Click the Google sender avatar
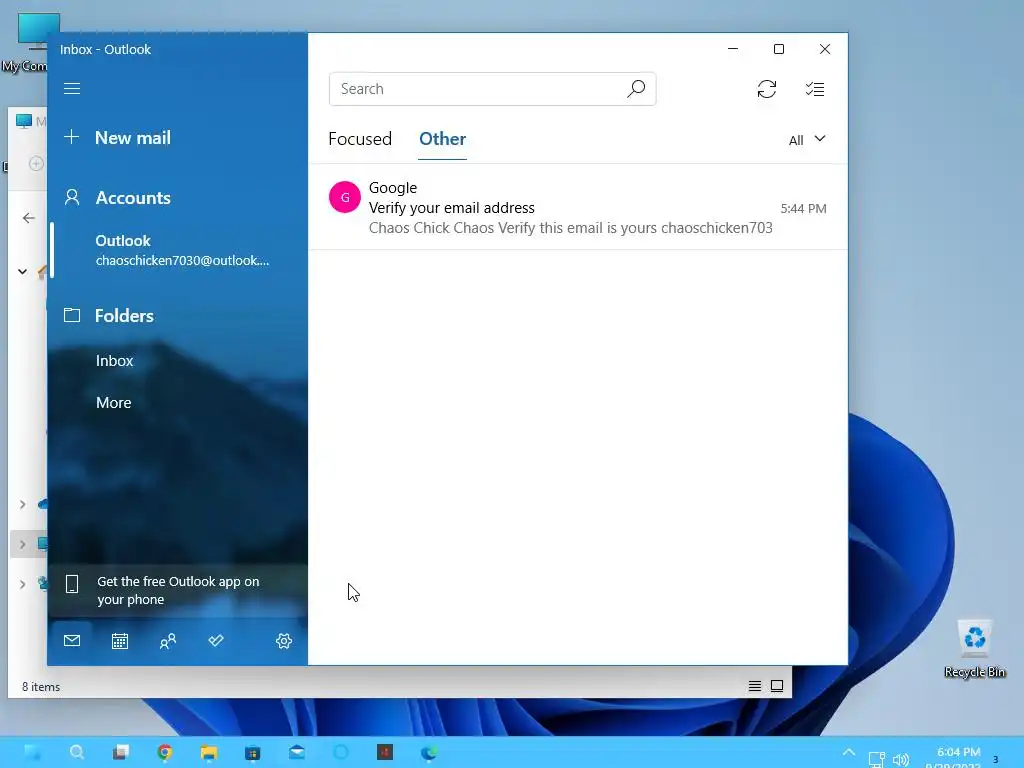 pos(345,197)
